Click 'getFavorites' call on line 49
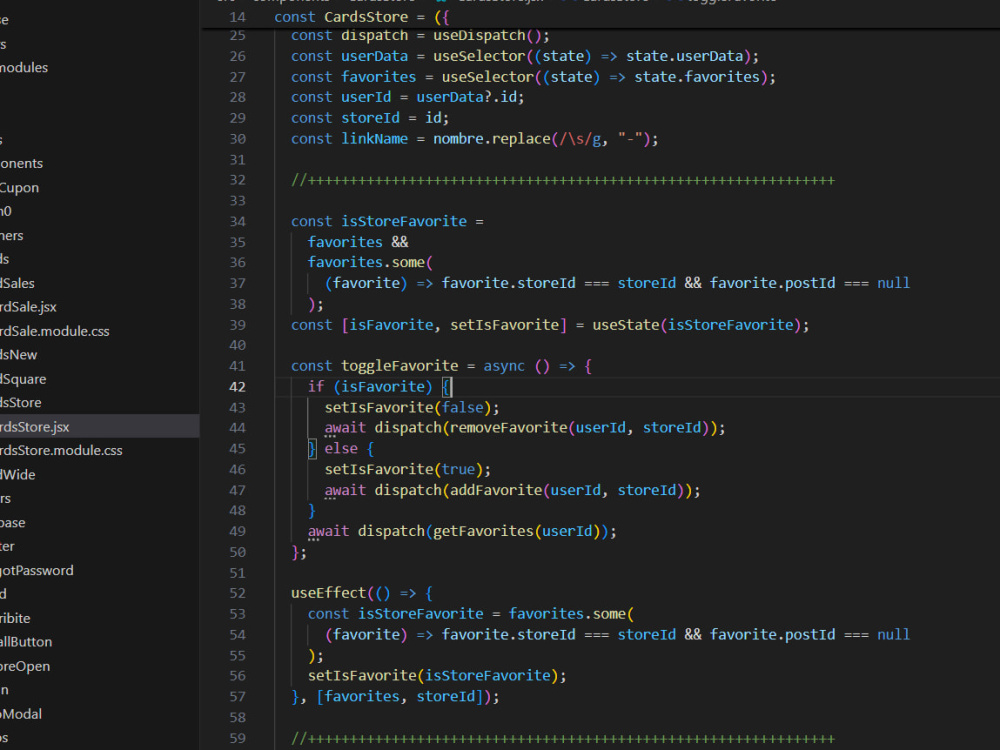 (483, 531)
